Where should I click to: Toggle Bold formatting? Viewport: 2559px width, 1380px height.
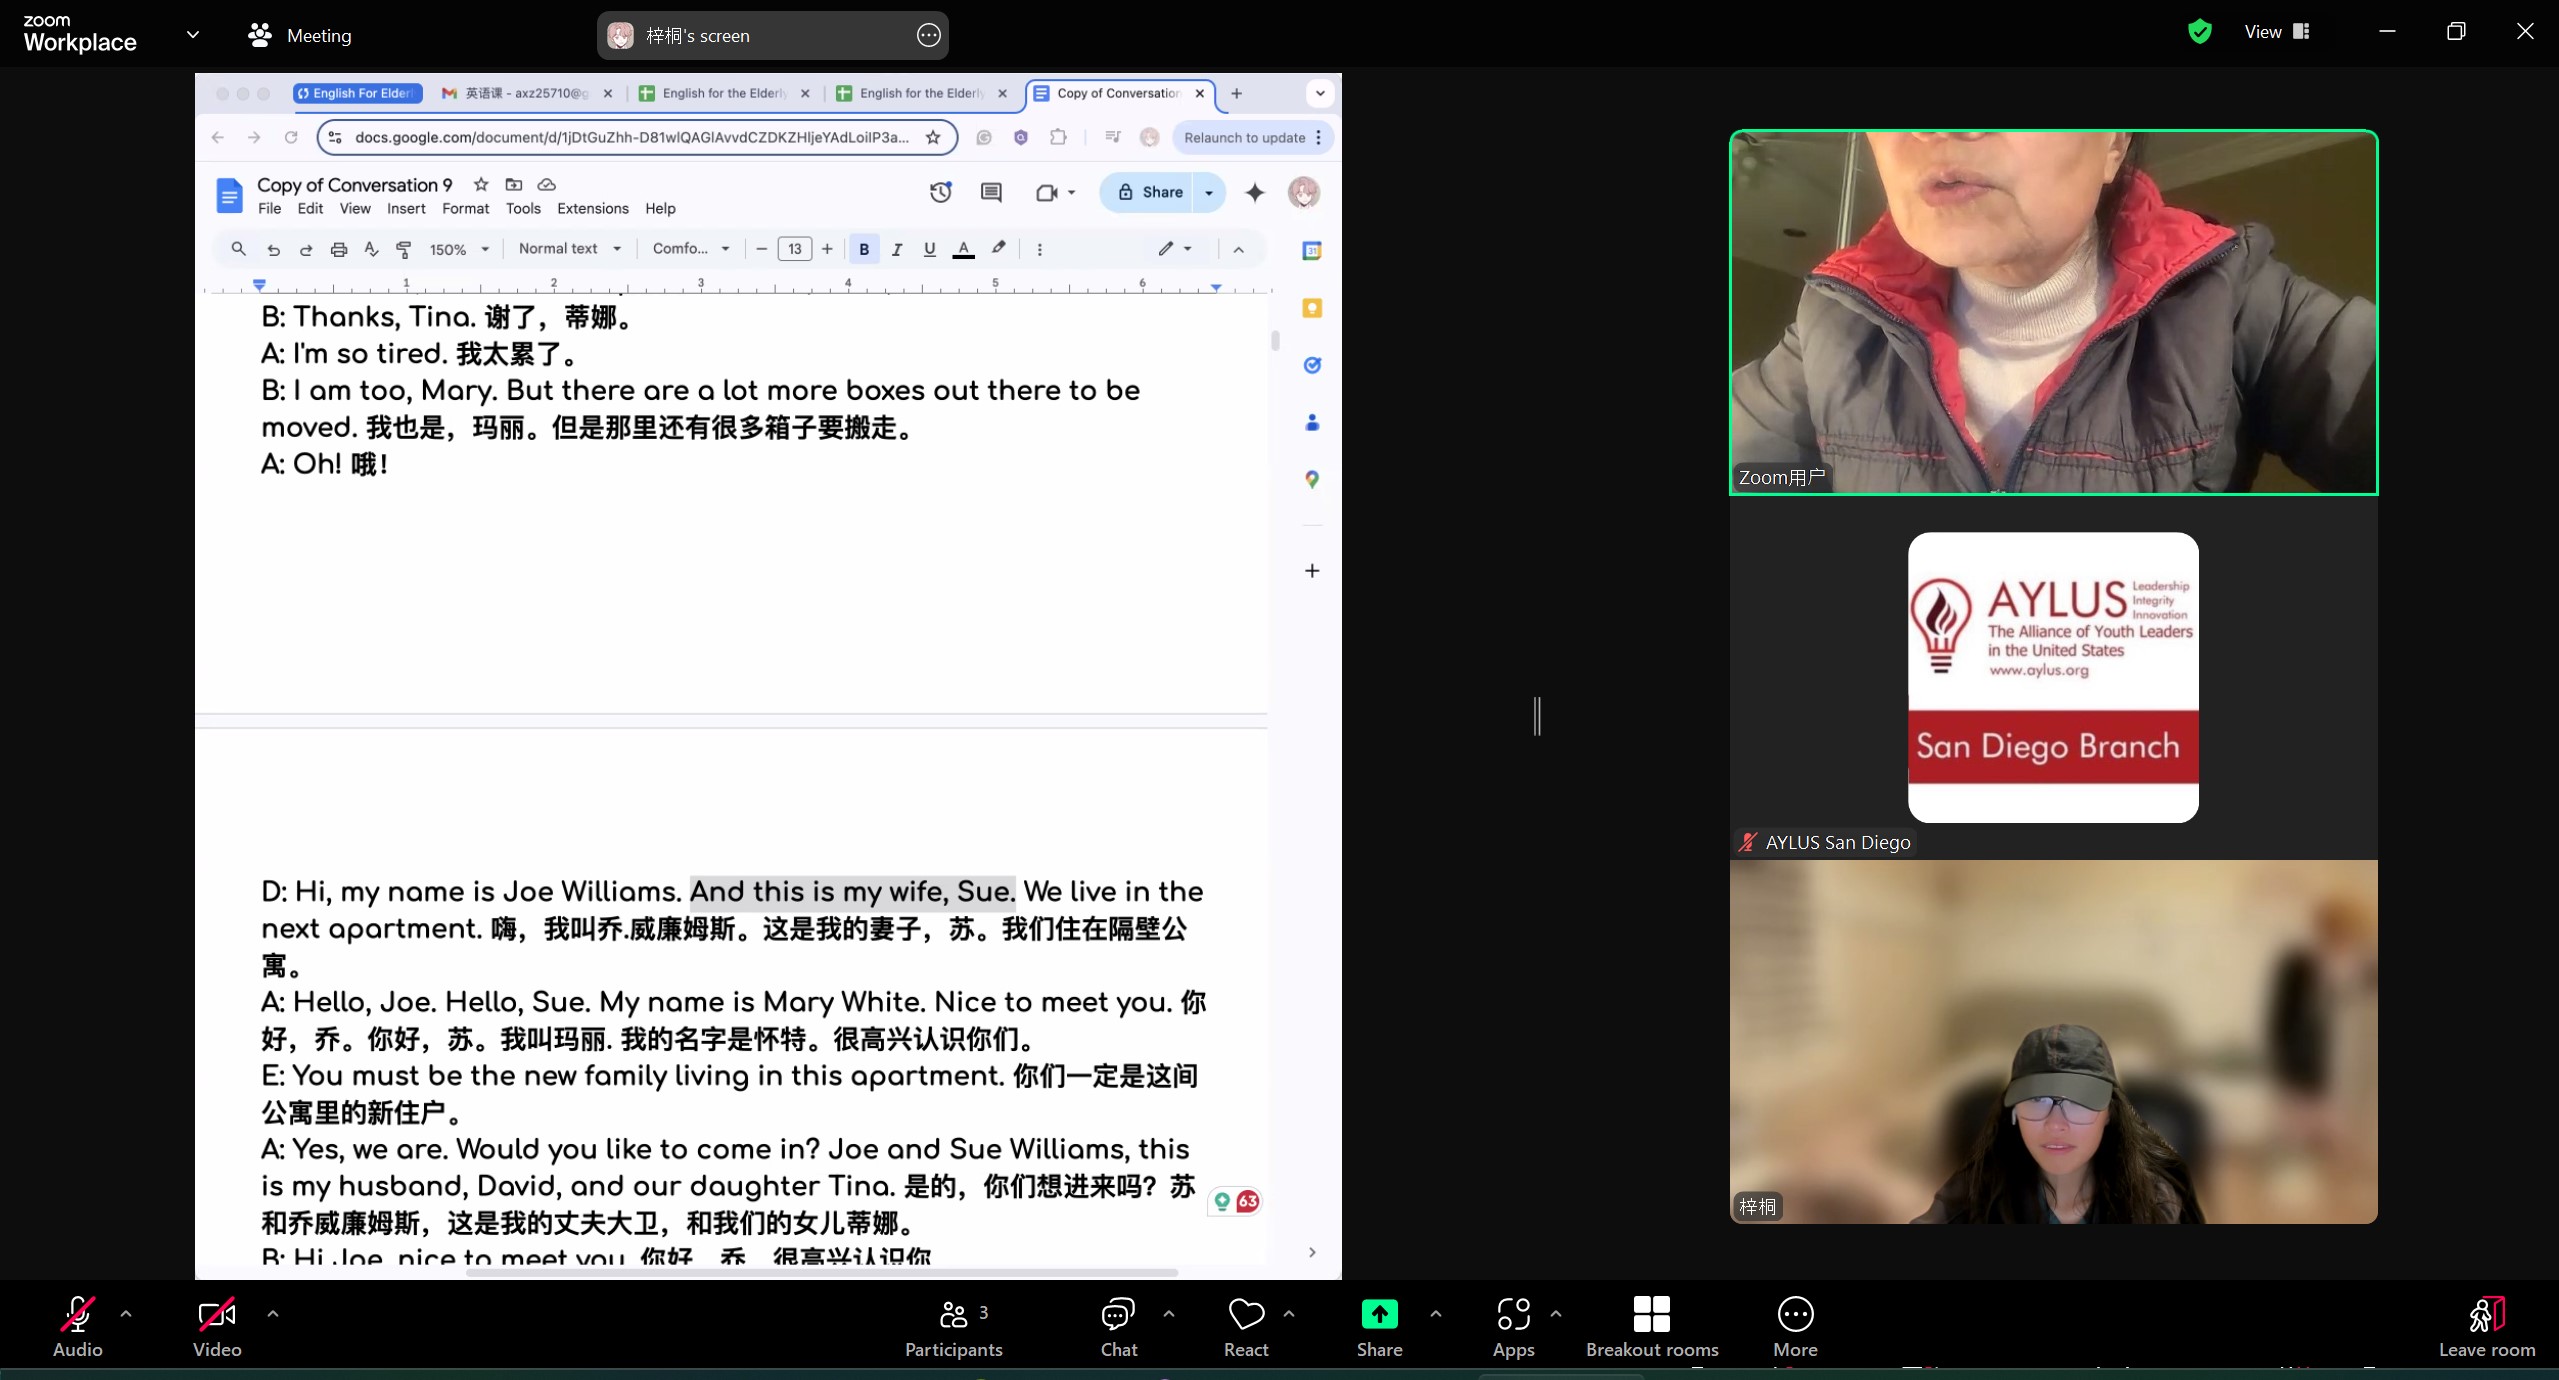pos(864,249)
